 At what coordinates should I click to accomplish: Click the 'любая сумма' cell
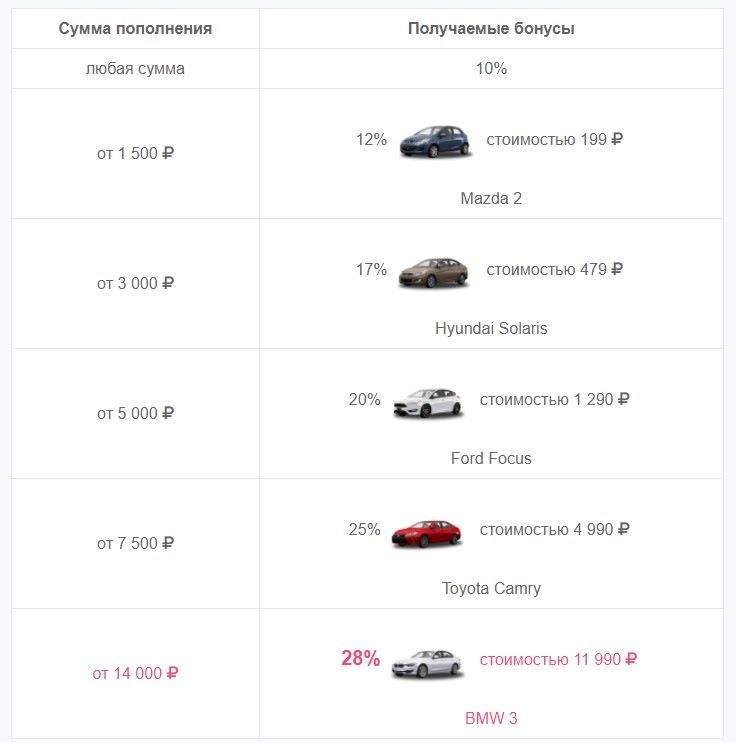tap(135, 69)
